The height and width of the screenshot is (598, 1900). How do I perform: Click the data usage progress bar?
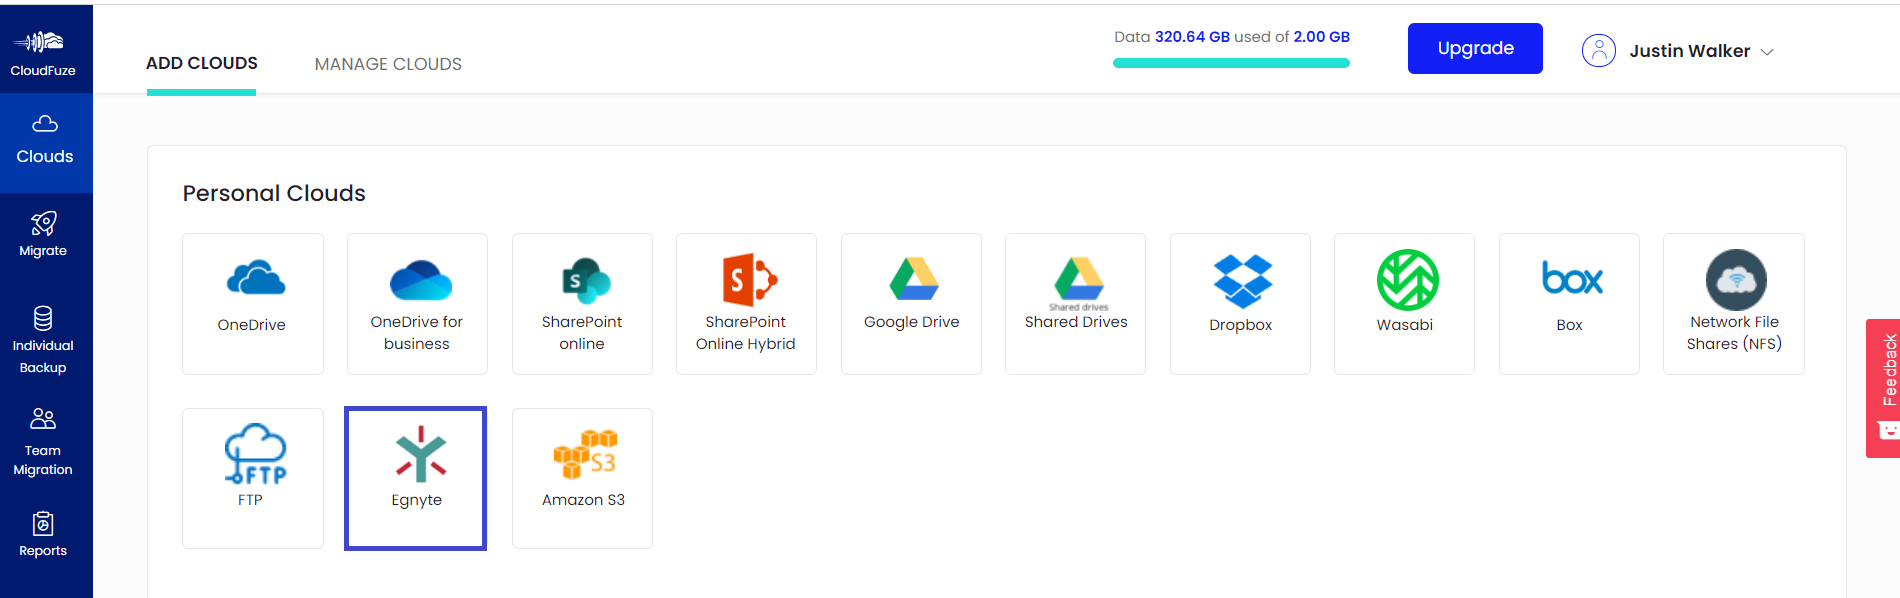pos(1231,63)
